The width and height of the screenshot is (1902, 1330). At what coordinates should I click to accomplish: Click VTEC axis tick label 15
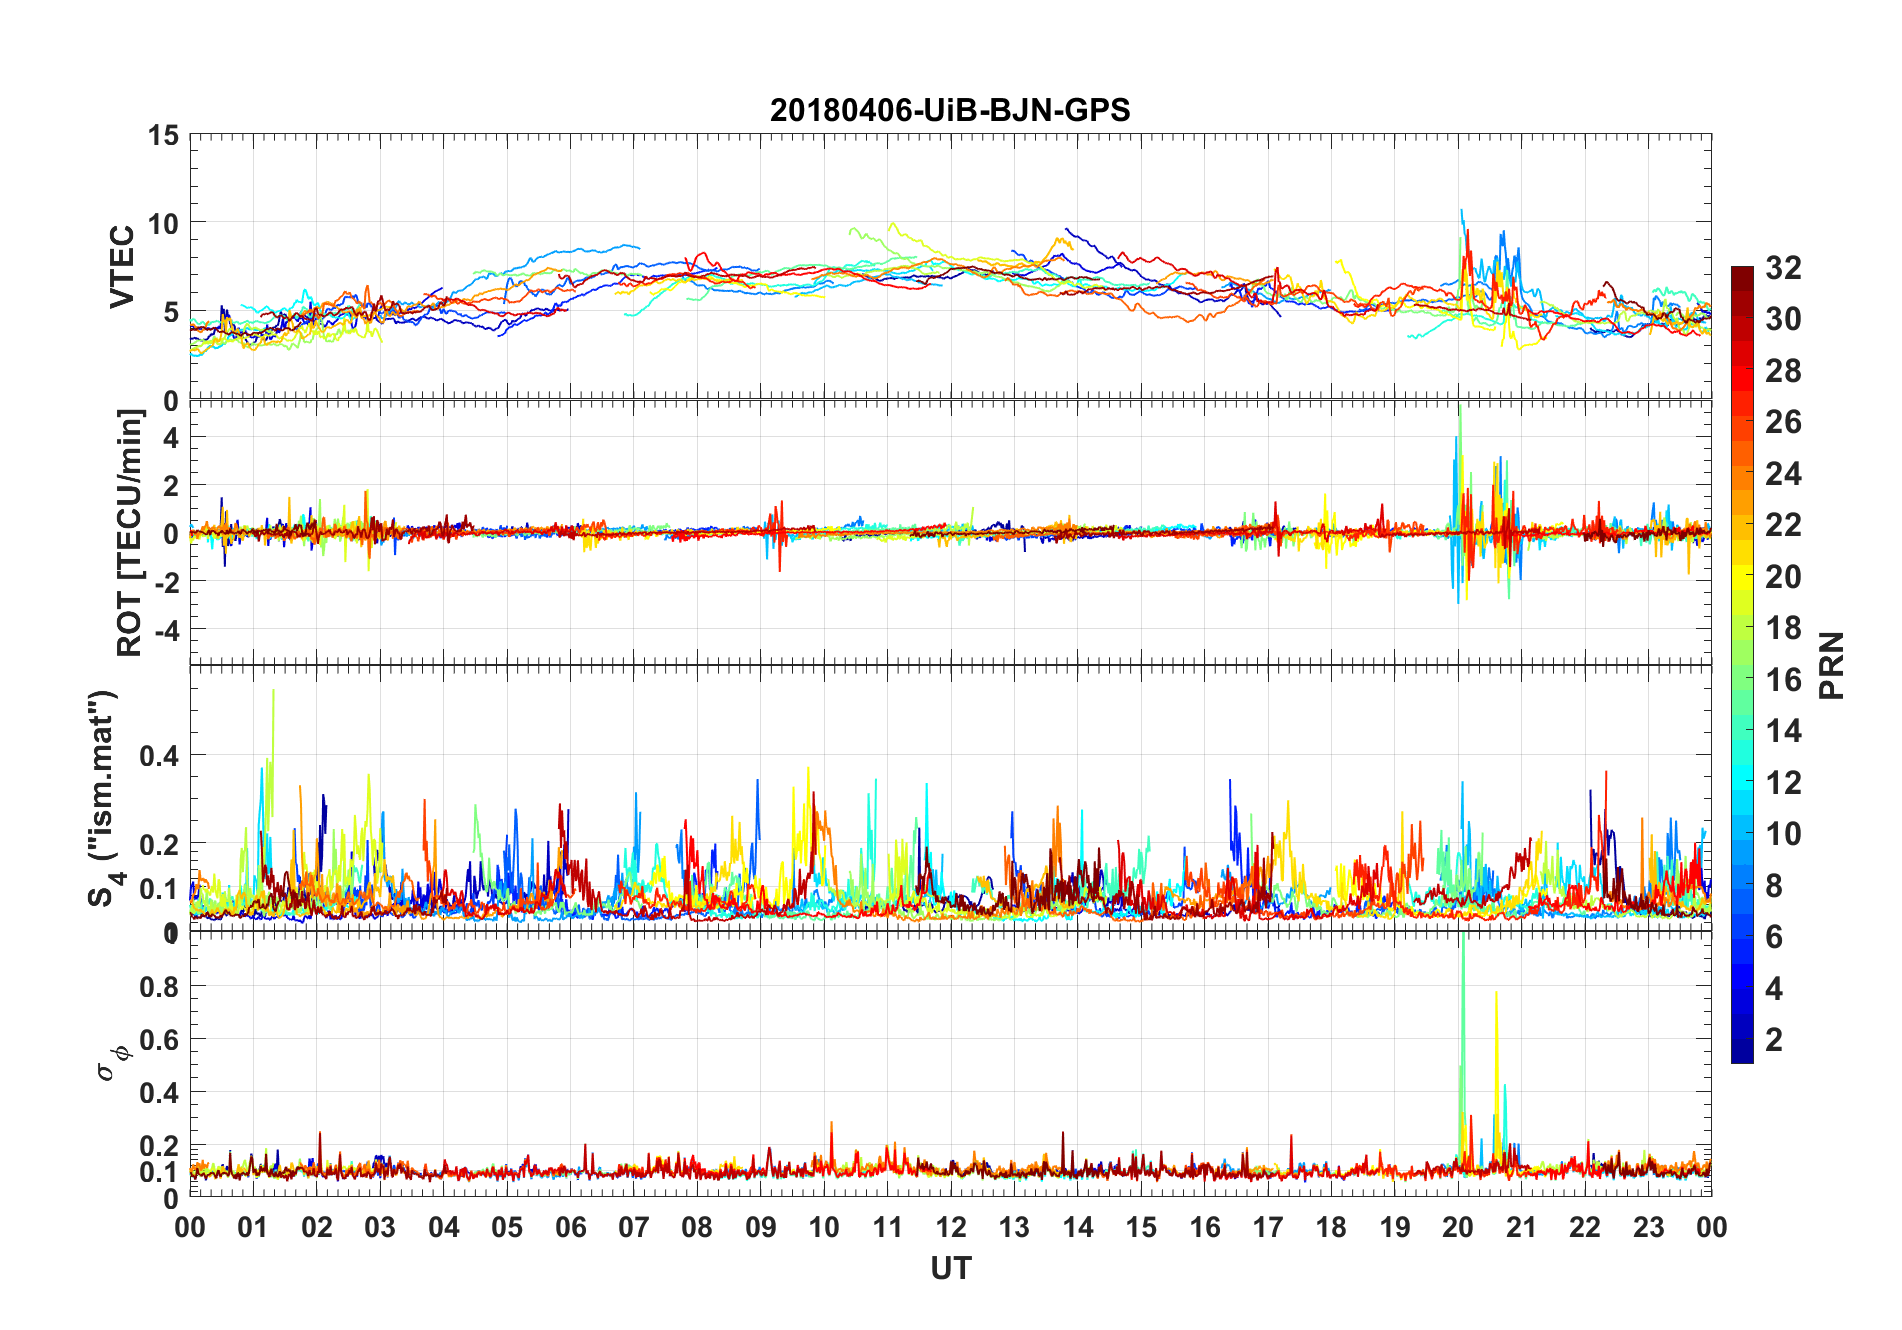click(162, 135)
